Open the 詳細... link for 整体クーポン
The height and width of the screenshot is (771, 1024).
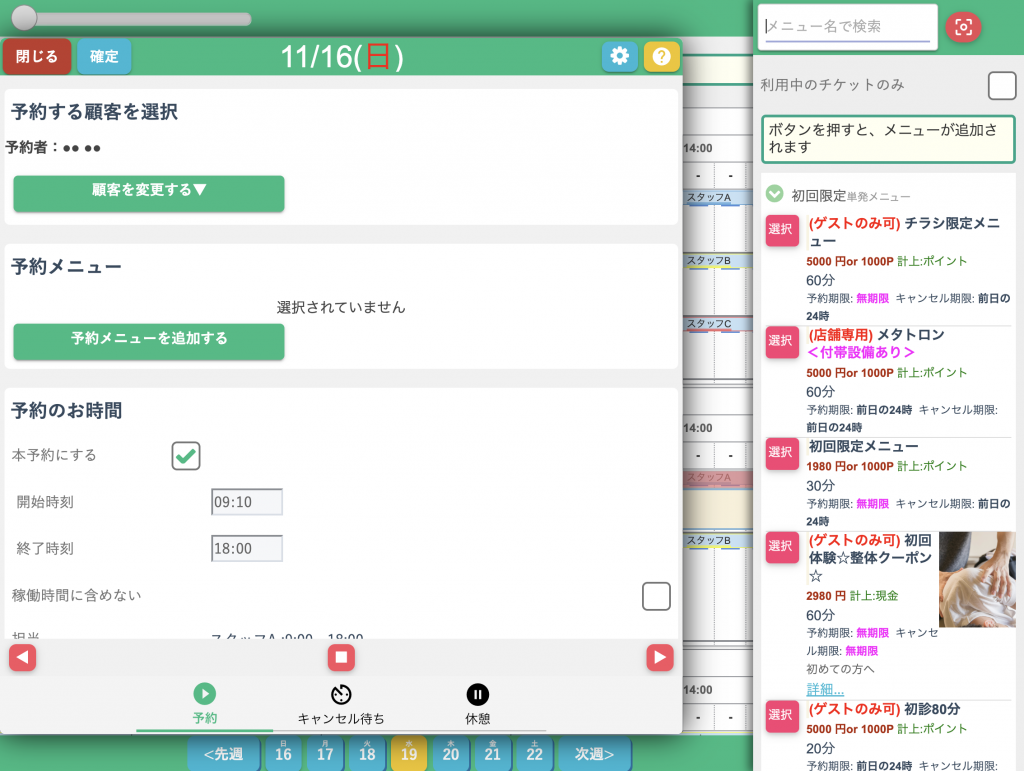tap(825, 689)
